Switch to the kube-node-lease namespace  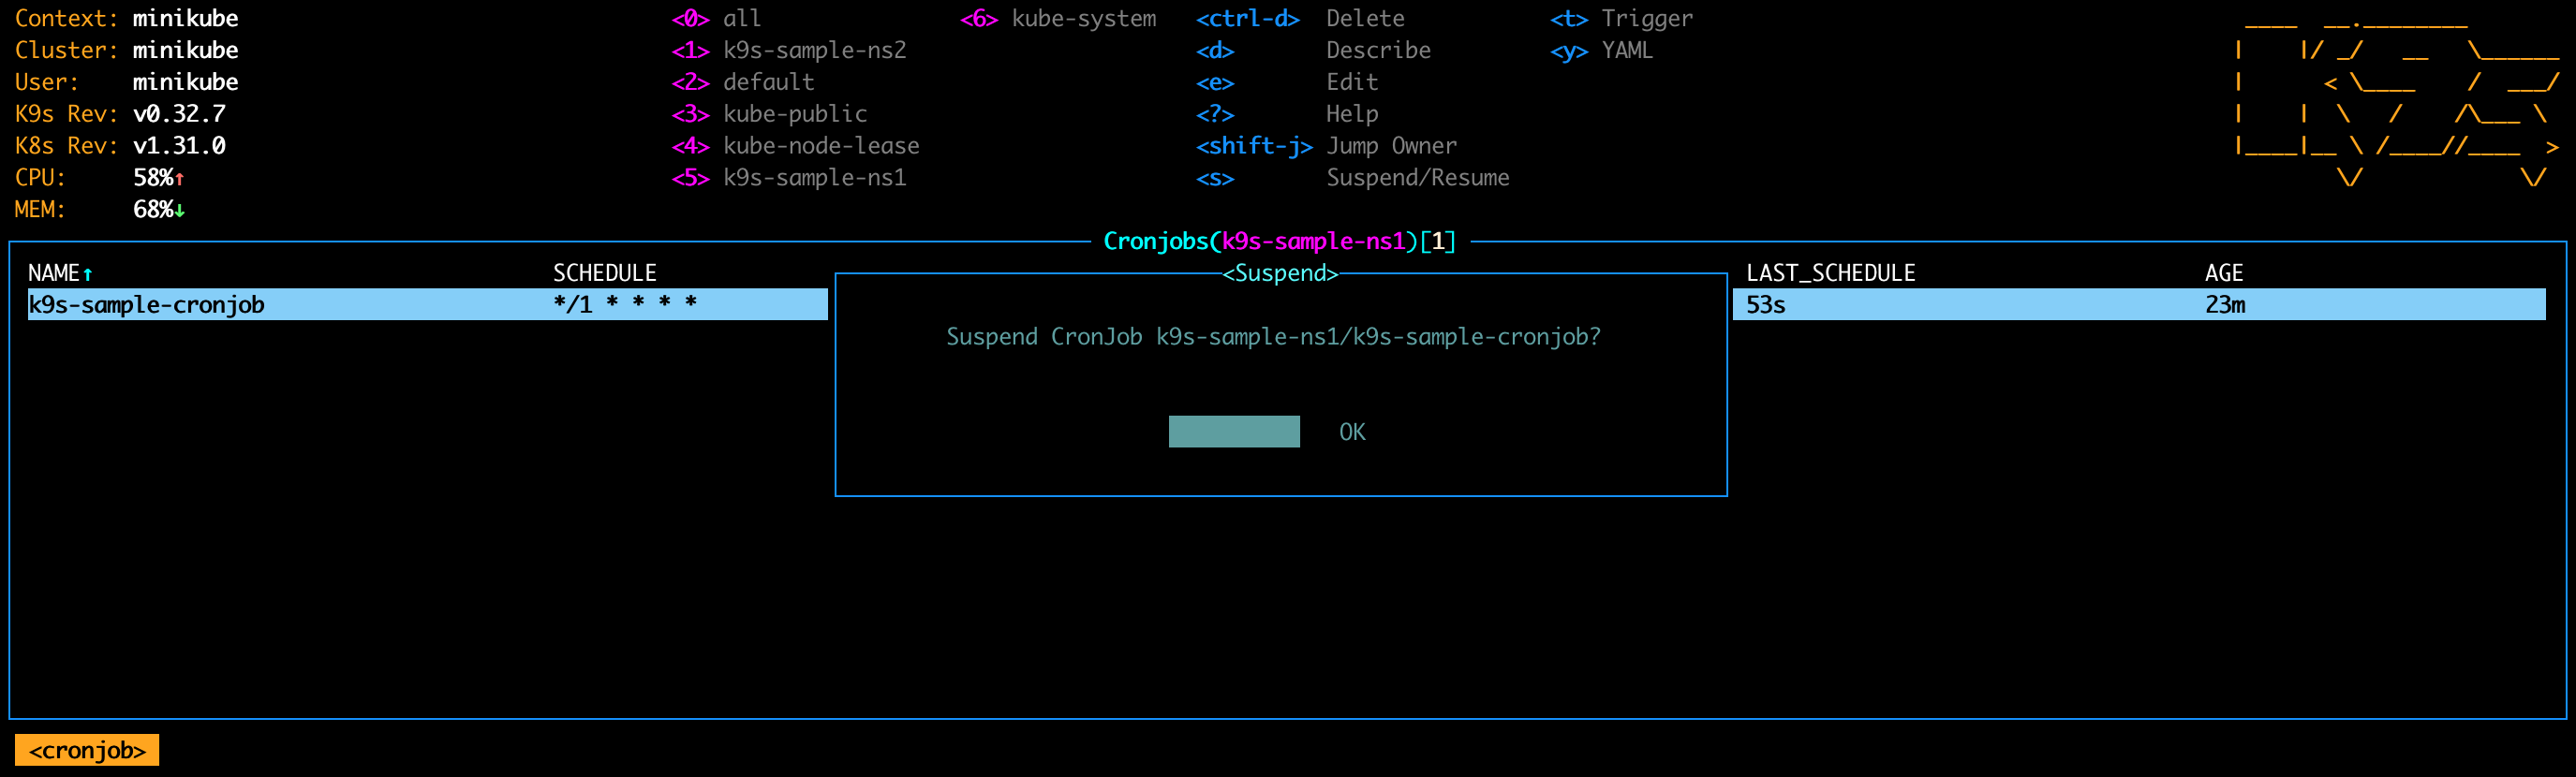[795, 146]
